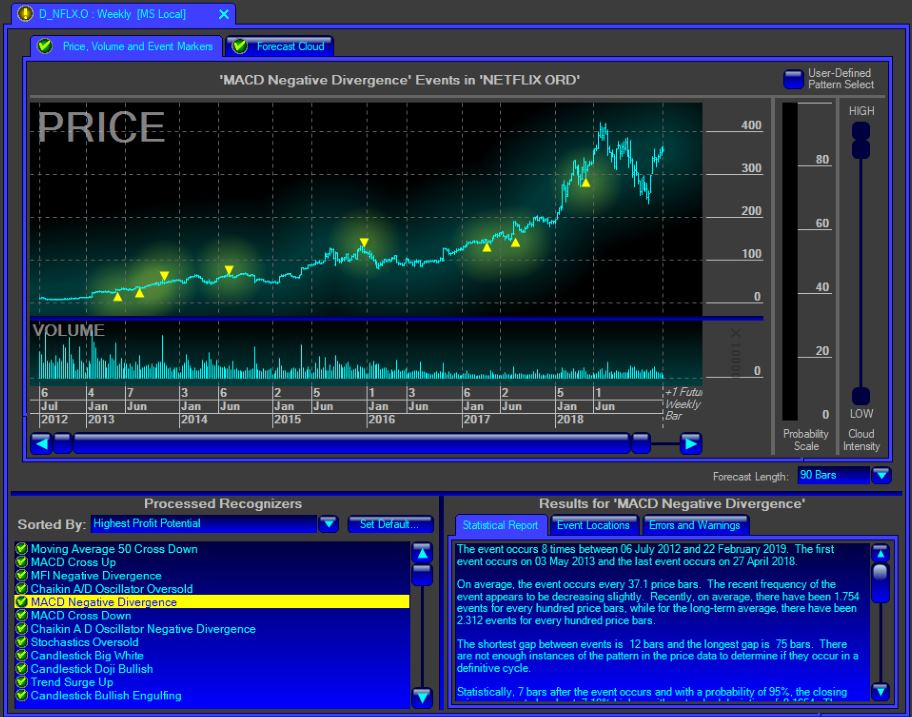Image resolution: width=912 pixels, height=717 pixels.
Task: Click the check icon beside Moving Average 50 Cross Down
Action: (23, 549)
